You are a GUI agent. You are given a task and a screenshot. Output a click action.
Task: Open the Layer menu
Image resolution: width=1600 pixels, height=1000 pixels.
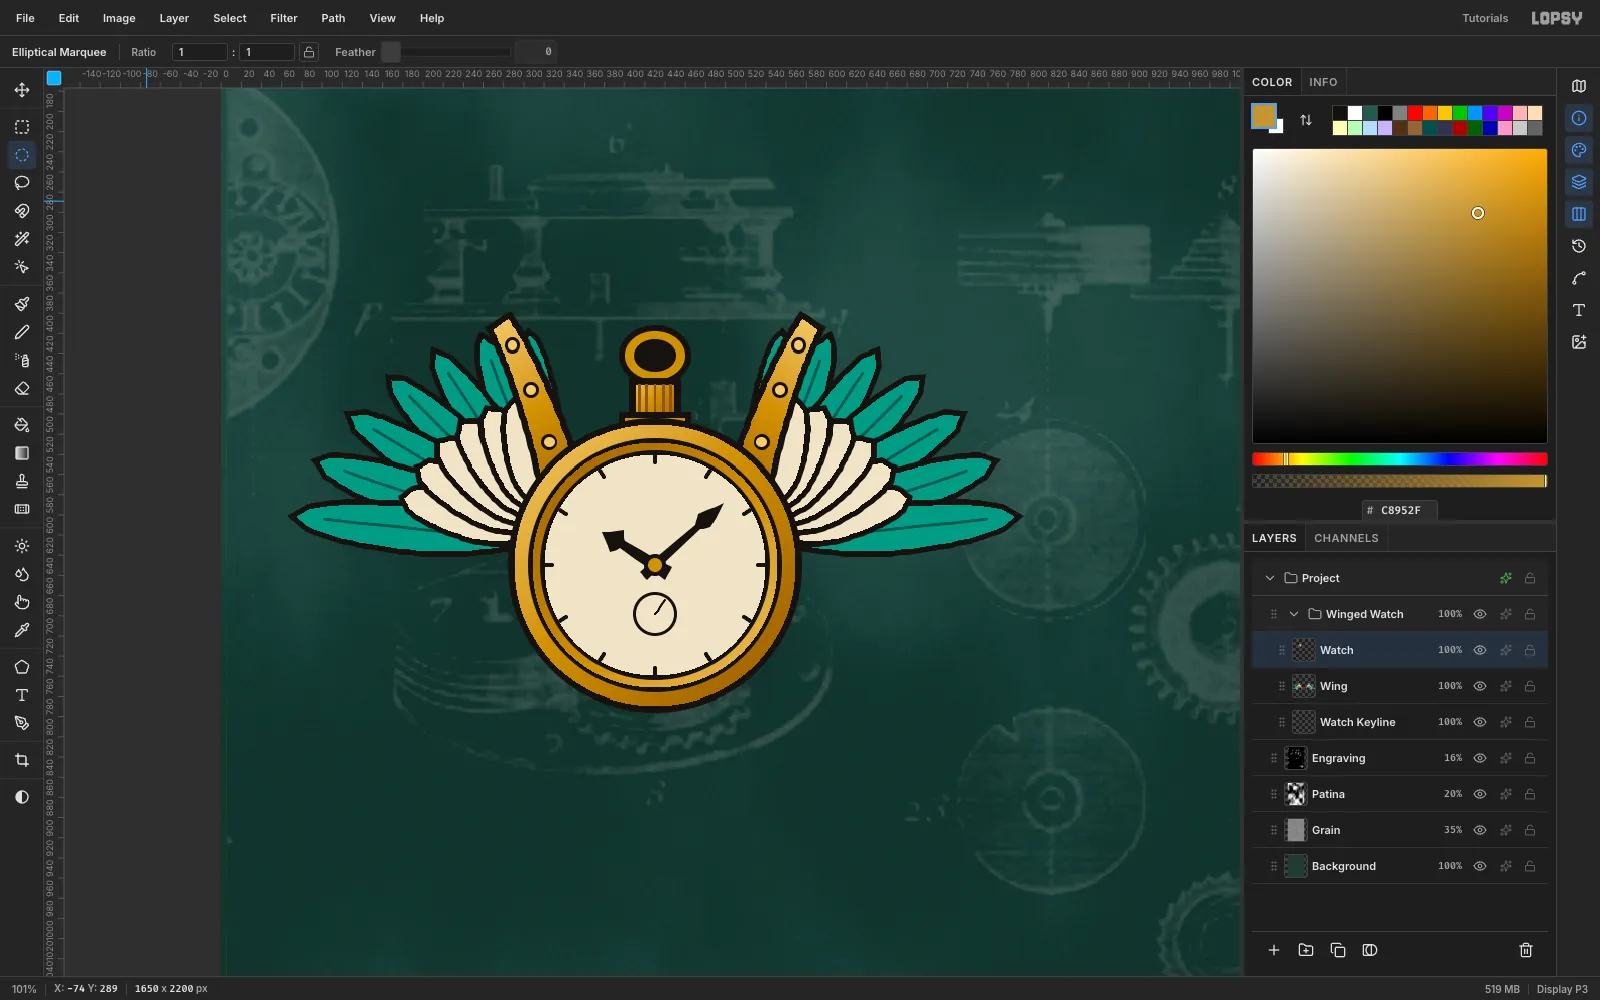point(174,18)
